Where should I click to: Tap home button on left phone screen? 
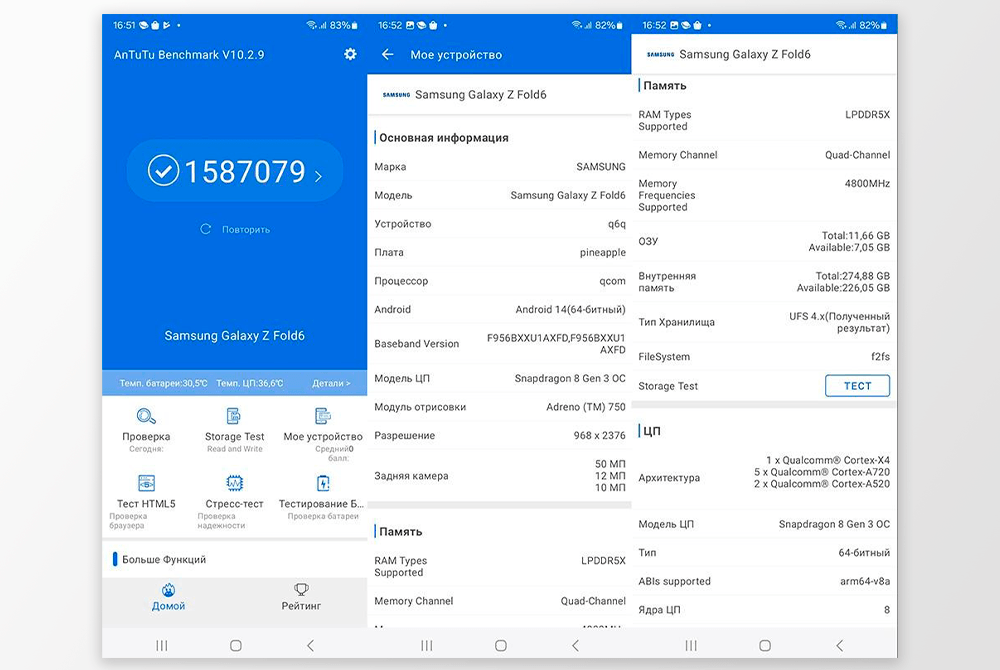pyautogui.click(x=235, y=646)
